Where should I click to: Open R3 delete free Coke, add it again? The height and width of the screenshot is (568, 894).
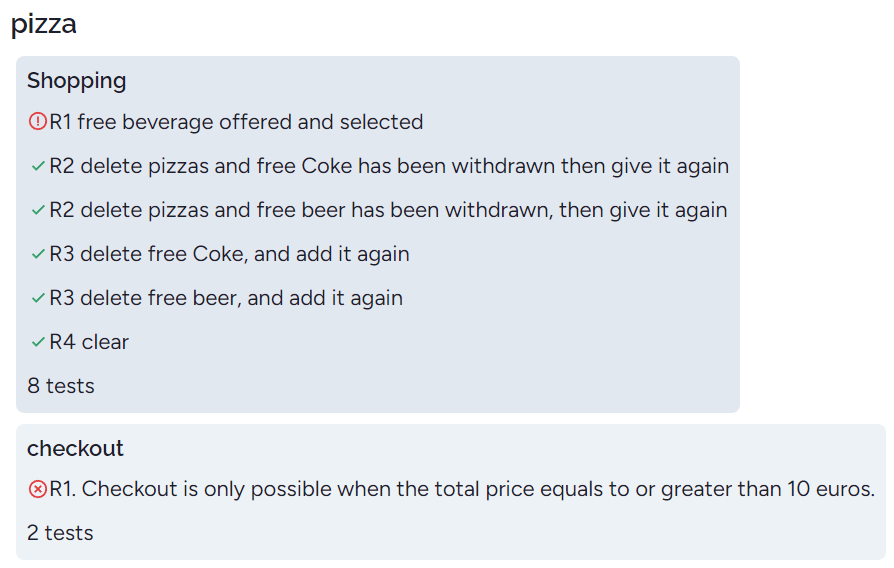tap(229, 254)
